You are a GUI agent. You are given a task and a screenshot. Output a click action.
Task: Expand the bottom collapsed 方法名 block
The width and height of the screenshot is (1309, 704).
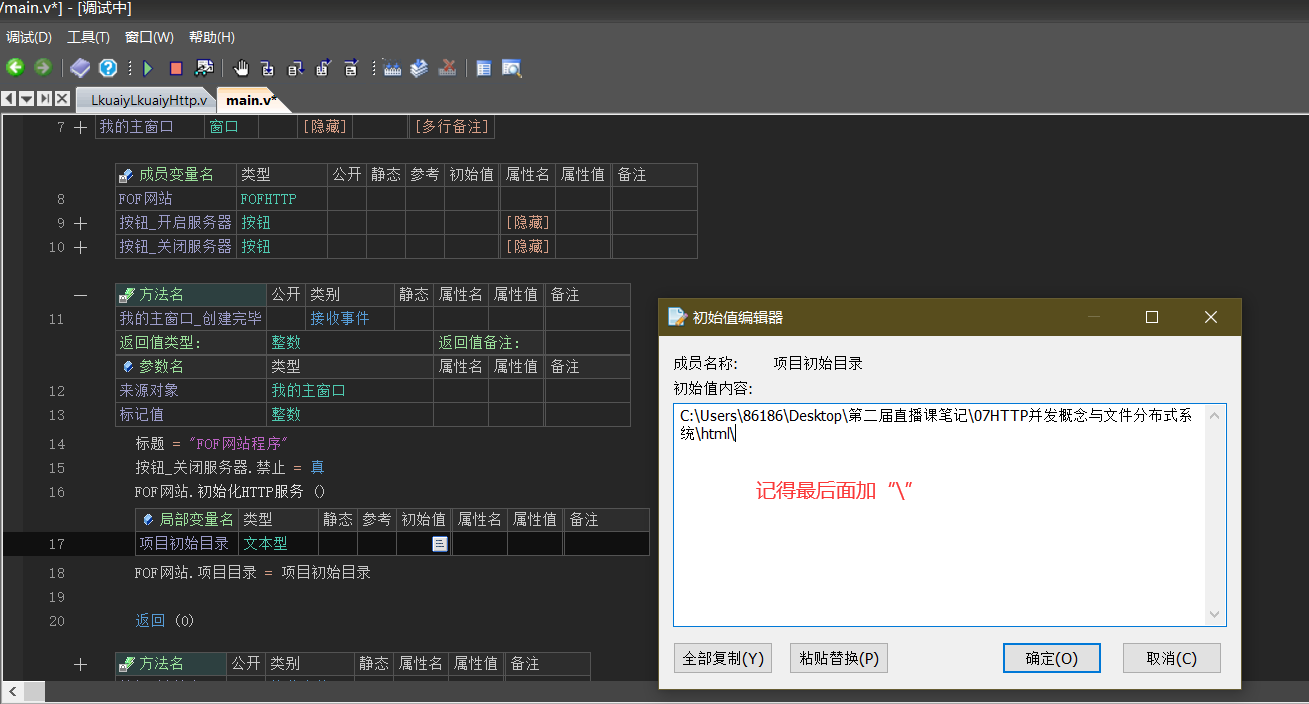[81, 663]
